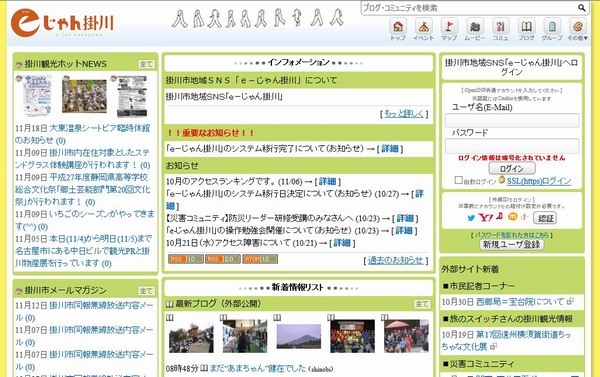Open the もっと詳しく link
Screen dimensions: 600x377
coord(404,113)
